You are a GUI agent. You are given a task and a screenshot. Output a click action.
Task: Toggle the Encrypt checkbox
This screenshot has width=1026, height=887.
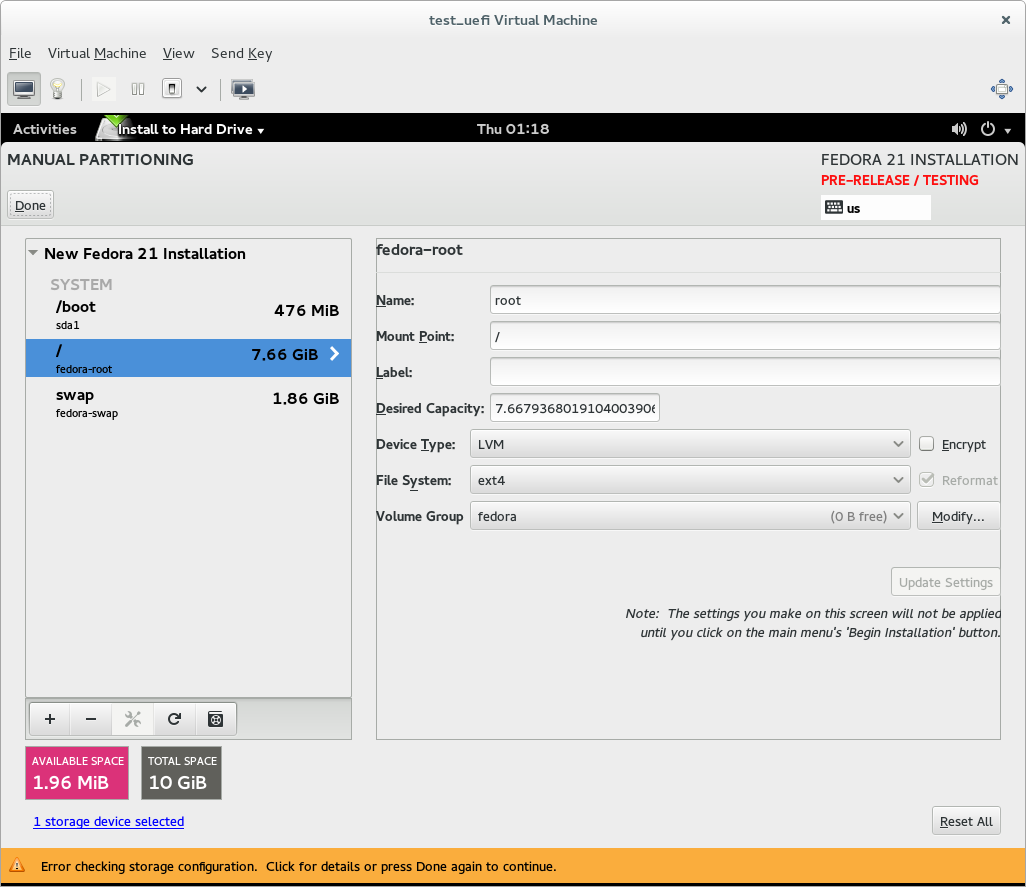927,444
